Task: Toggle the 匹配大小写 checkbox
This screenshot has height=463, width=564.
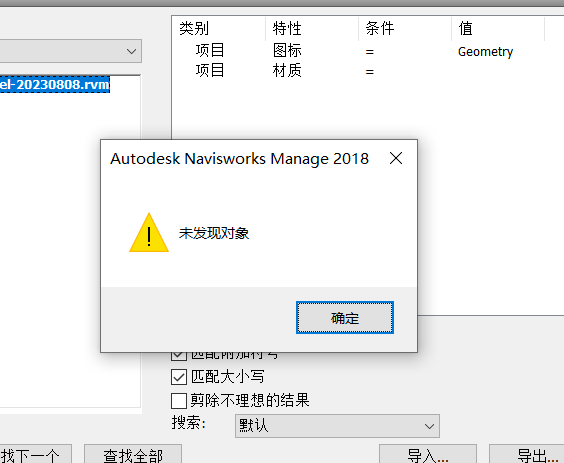Action: (x=179, y=377)
